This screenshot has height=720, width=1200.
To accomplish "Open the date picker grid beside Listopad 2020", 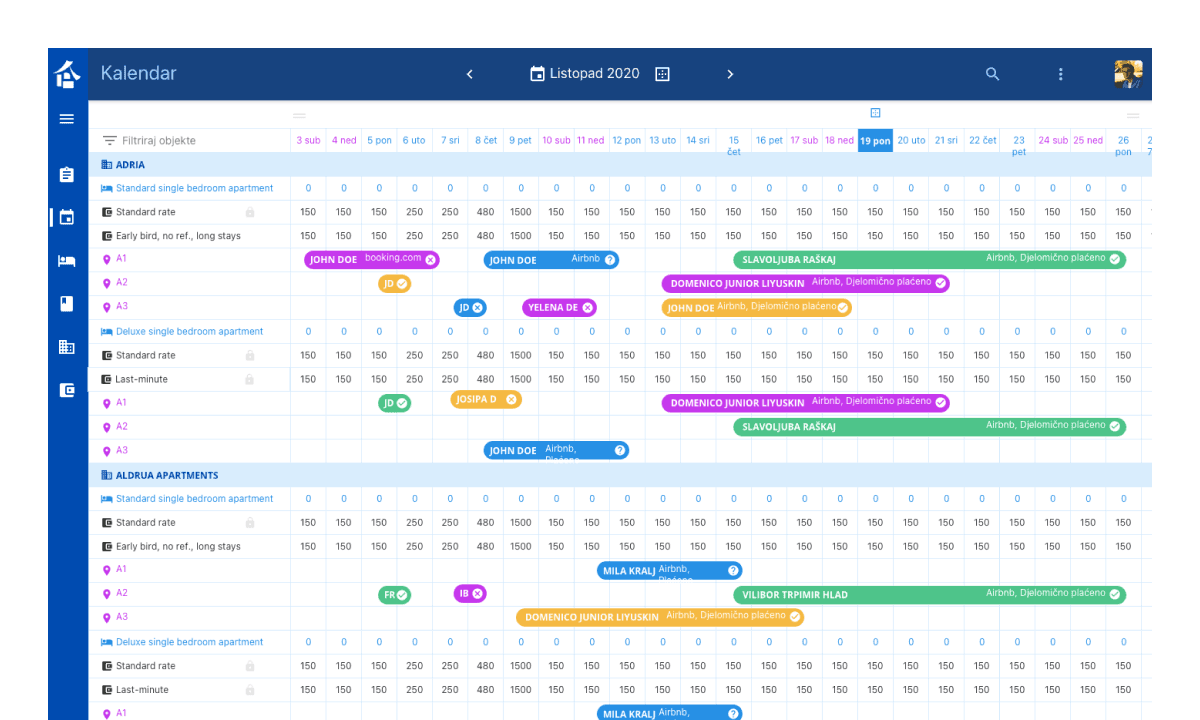I will coord(662,73).
